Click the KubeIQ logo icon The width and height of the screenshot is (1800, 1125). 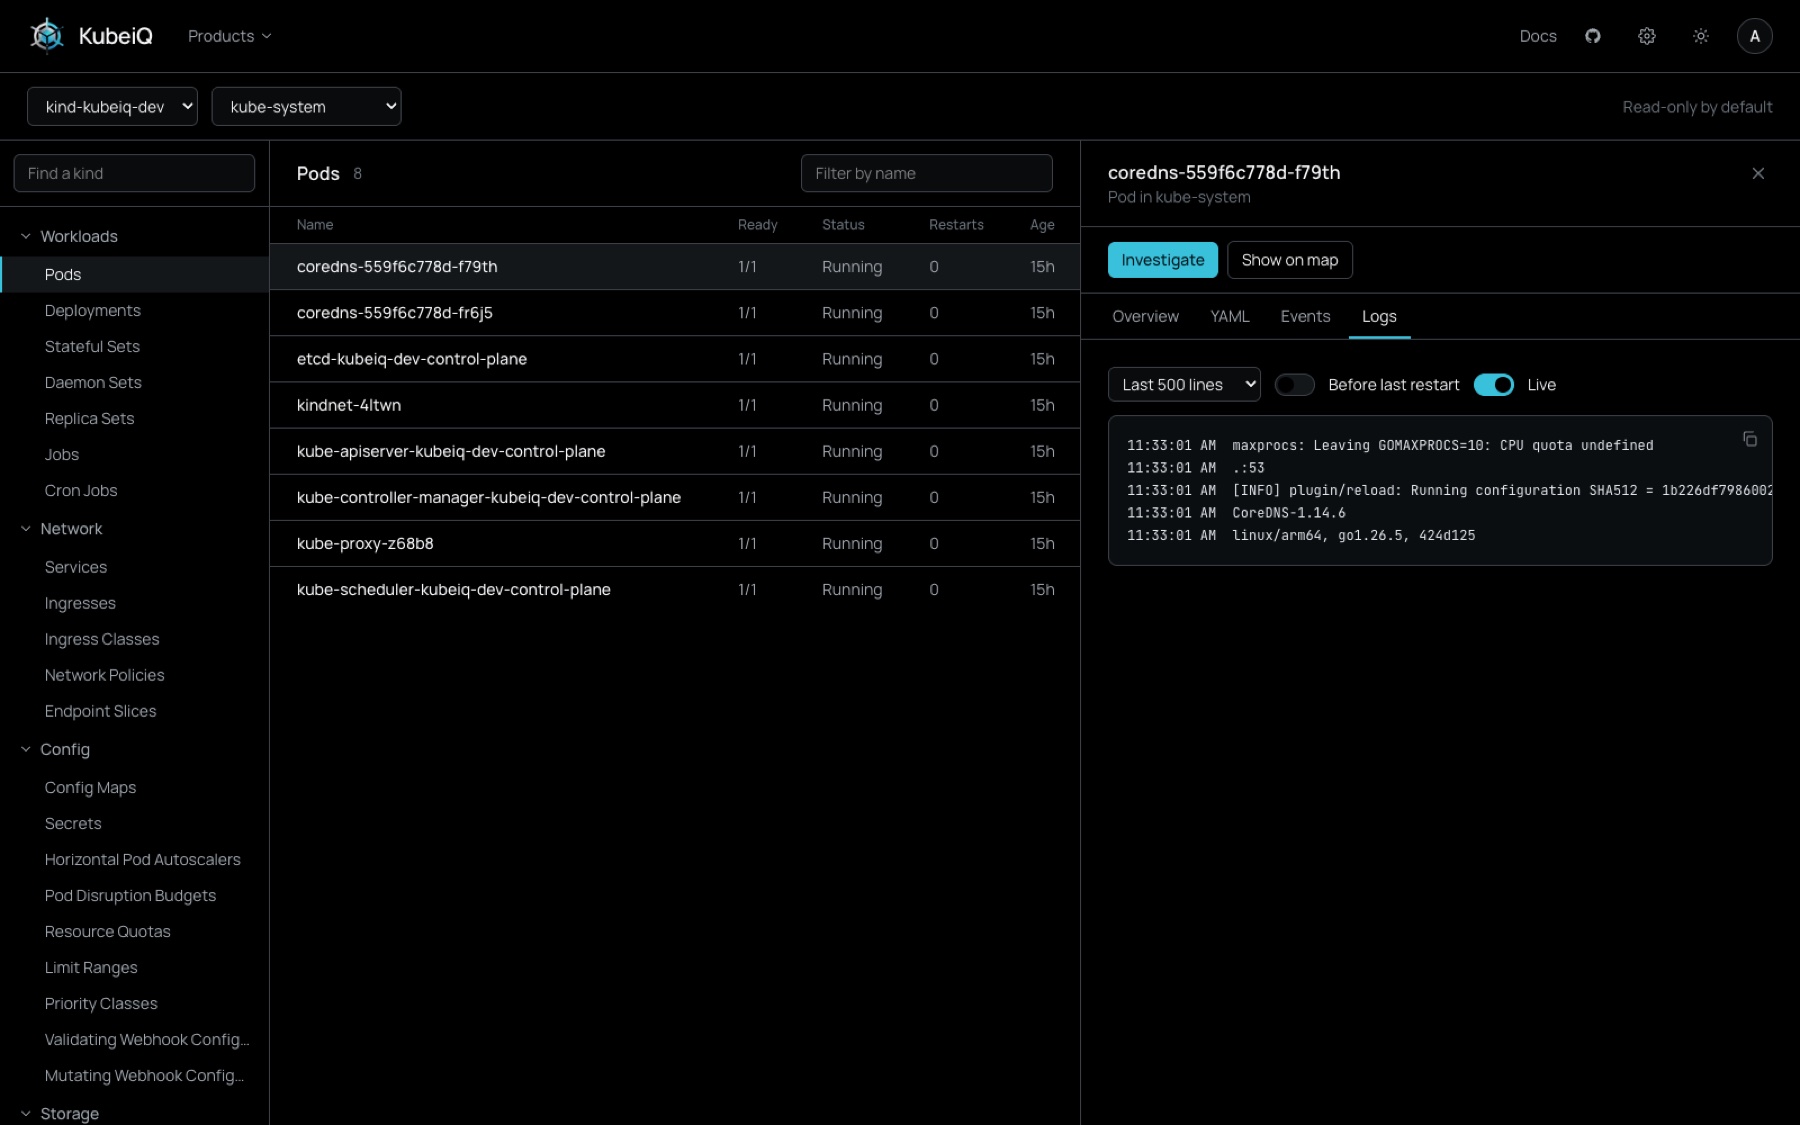[46, 36]
